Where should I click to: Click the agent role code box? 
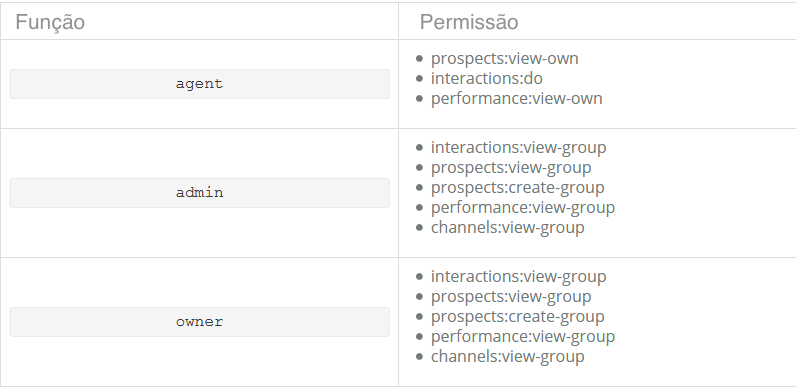point(200,84)
